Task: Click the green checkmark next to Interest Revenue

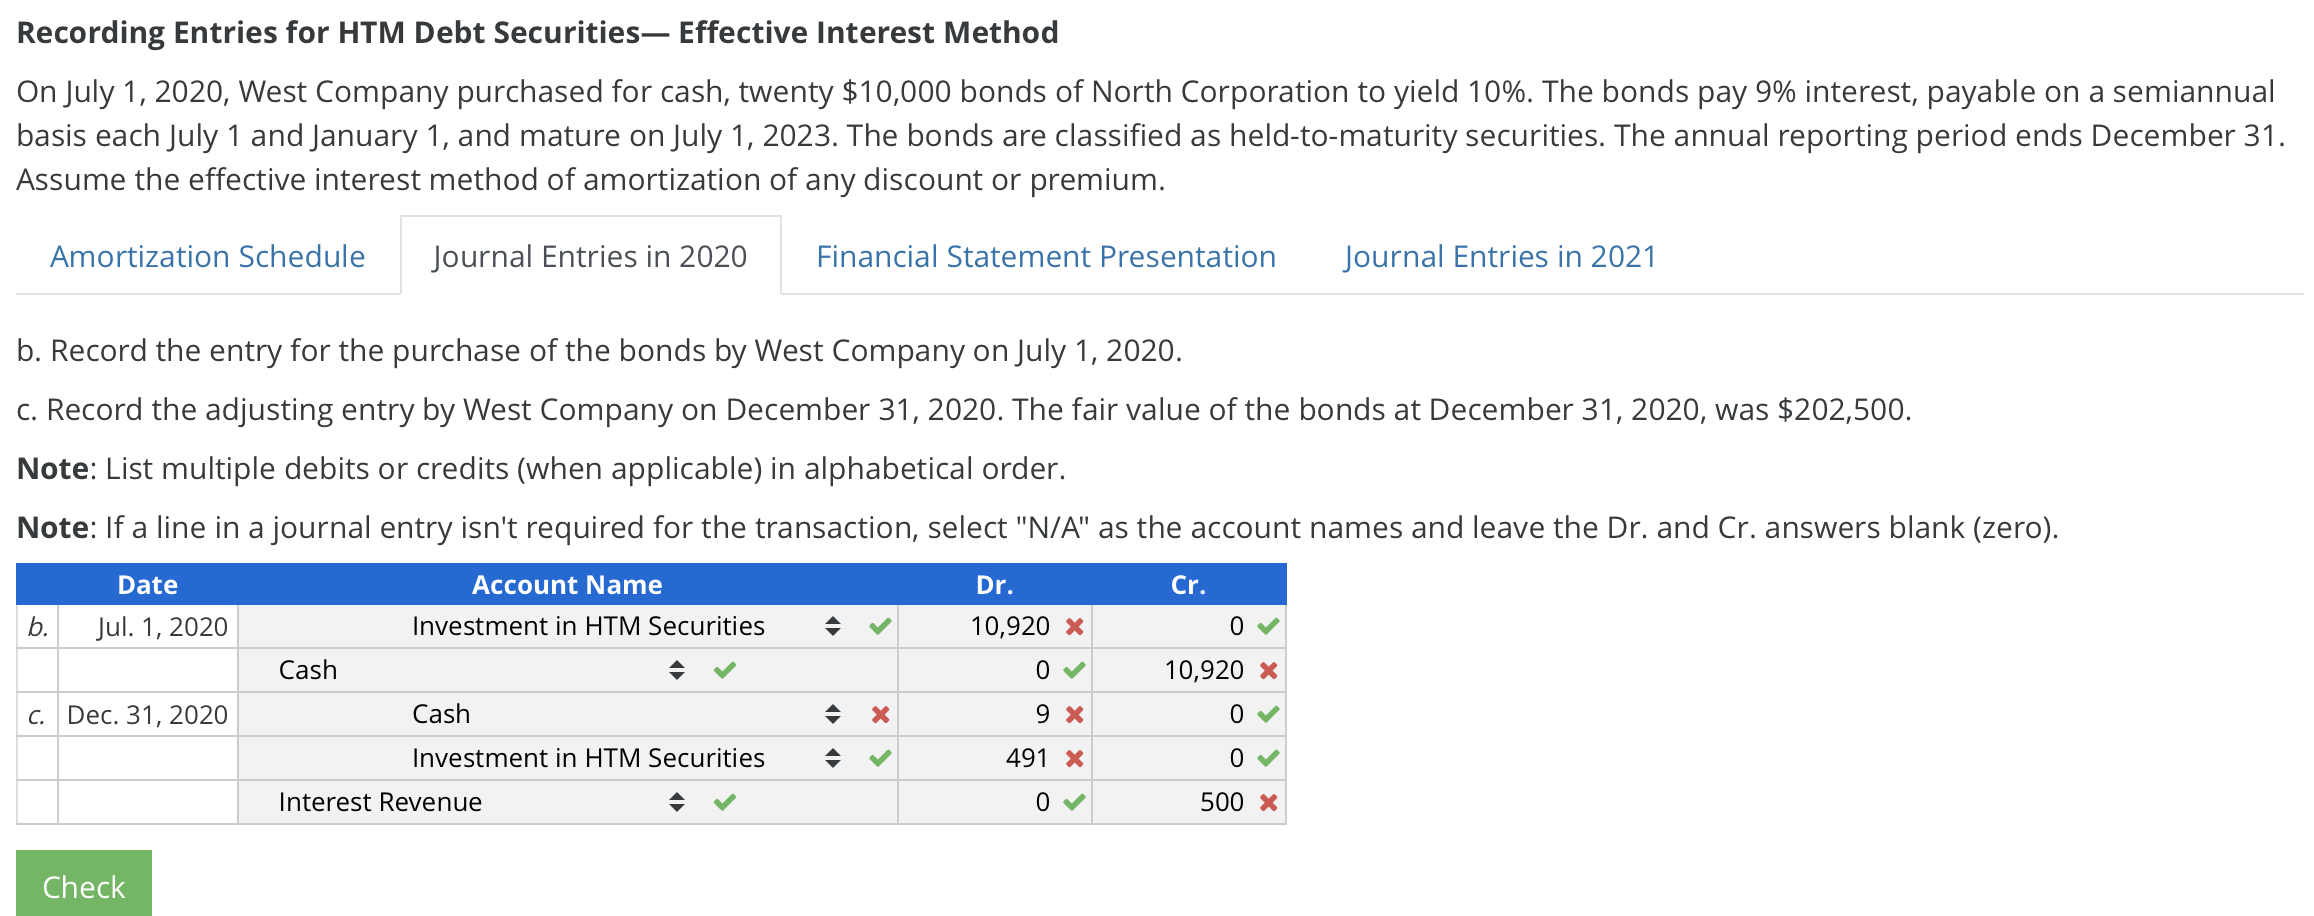Action: coord(725,801)
